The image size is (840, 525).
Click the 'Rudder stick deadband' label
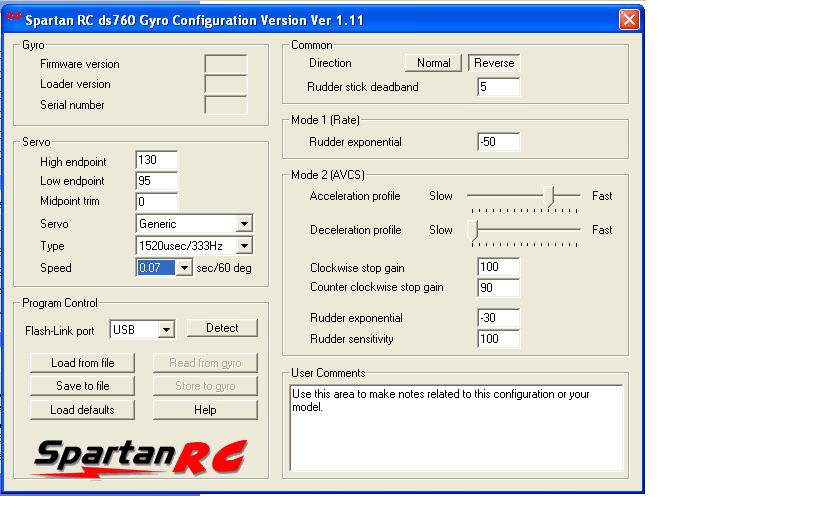[363, 87]
